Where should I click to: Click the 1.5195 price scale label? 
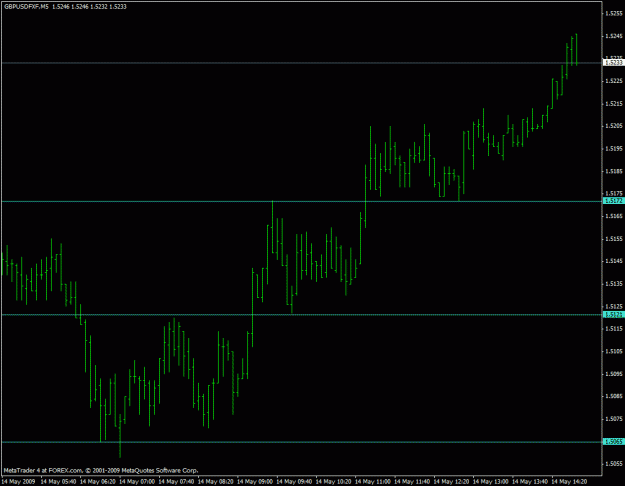coord(614,149)
